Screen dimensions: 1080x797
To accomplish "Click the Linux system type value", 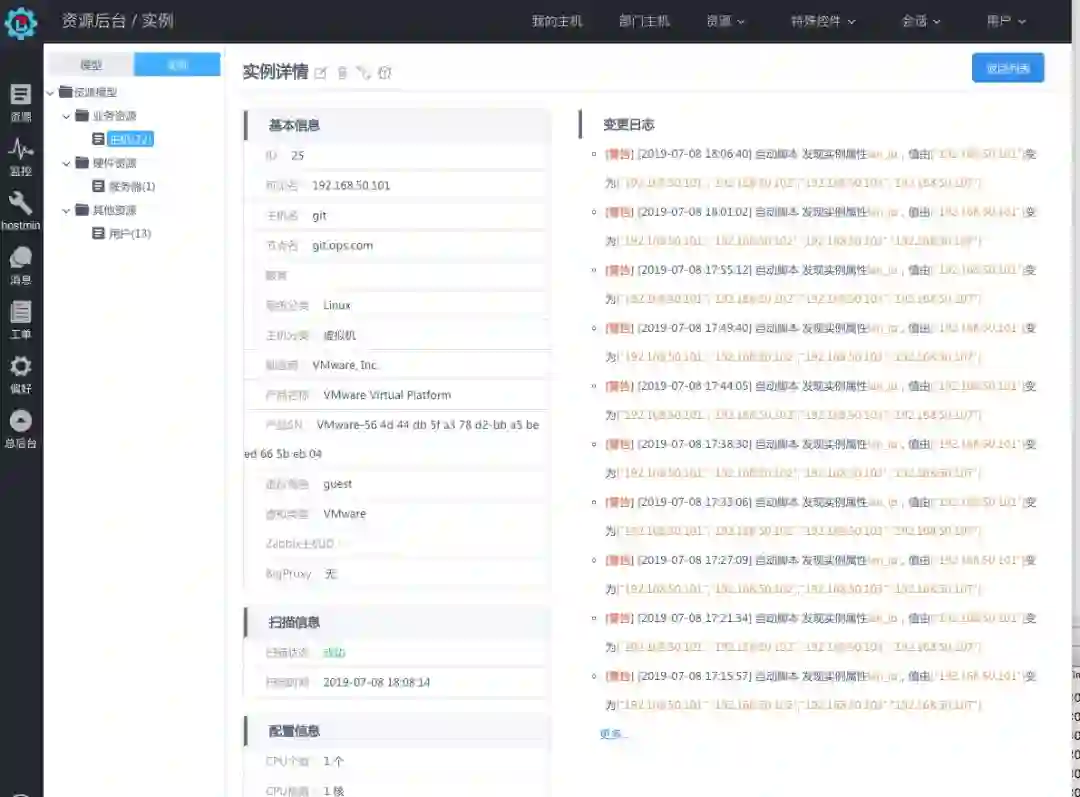I will point(337,305).
